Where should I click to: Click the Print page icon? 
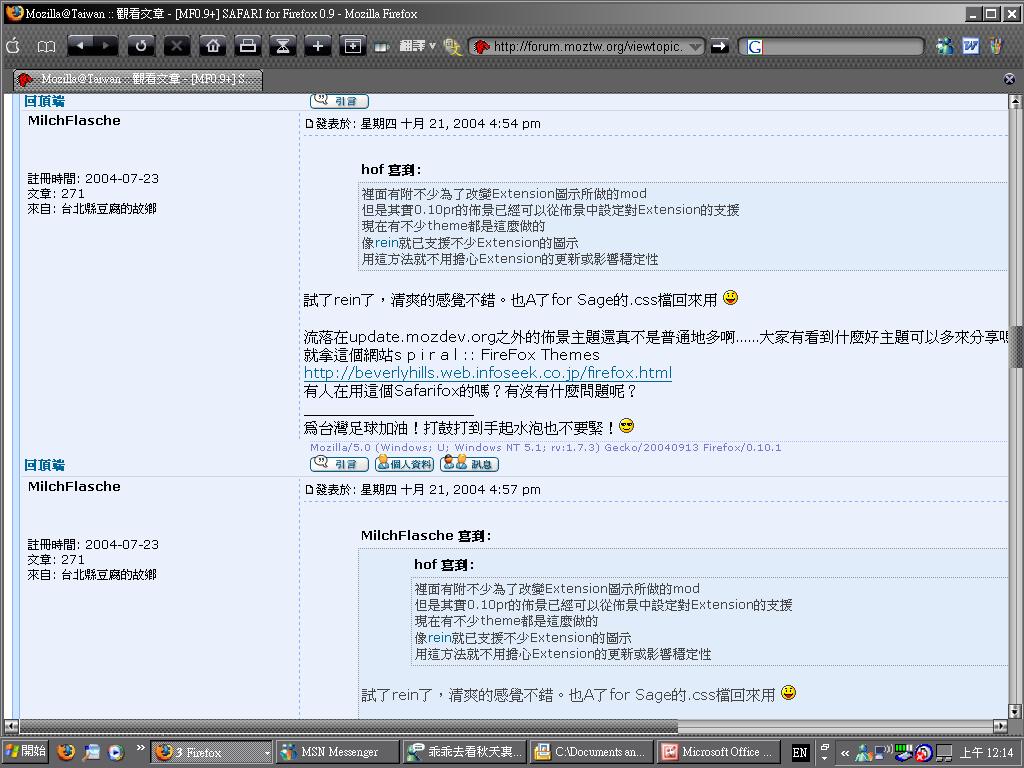pos(247,46)
